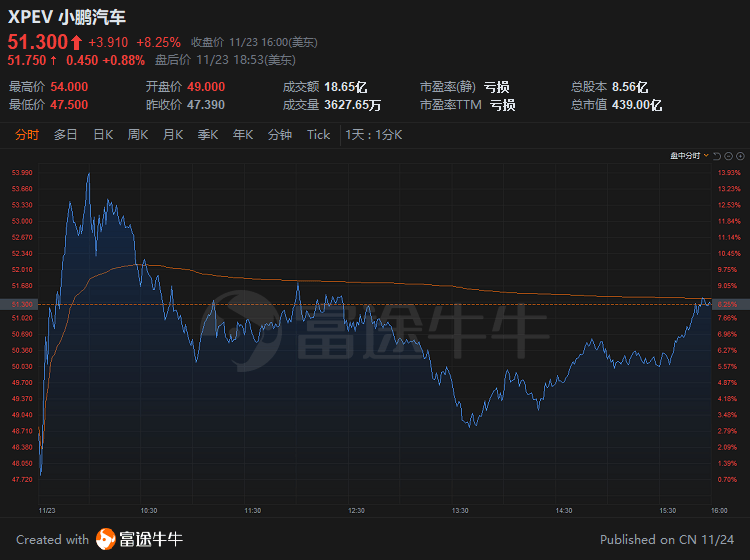Click the 总市值 value 439.00亿

click(637, 105)
